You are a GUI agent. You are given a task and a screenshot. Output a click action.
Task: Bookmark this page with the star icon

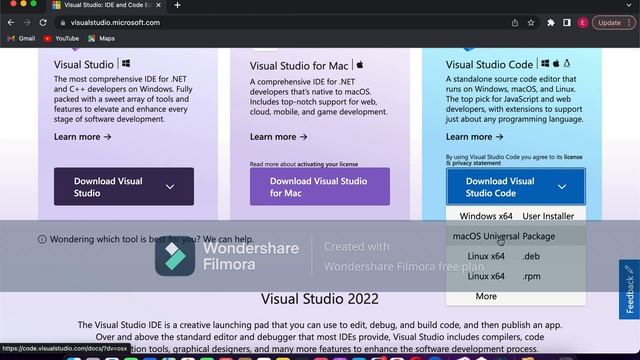click(531, 23)
